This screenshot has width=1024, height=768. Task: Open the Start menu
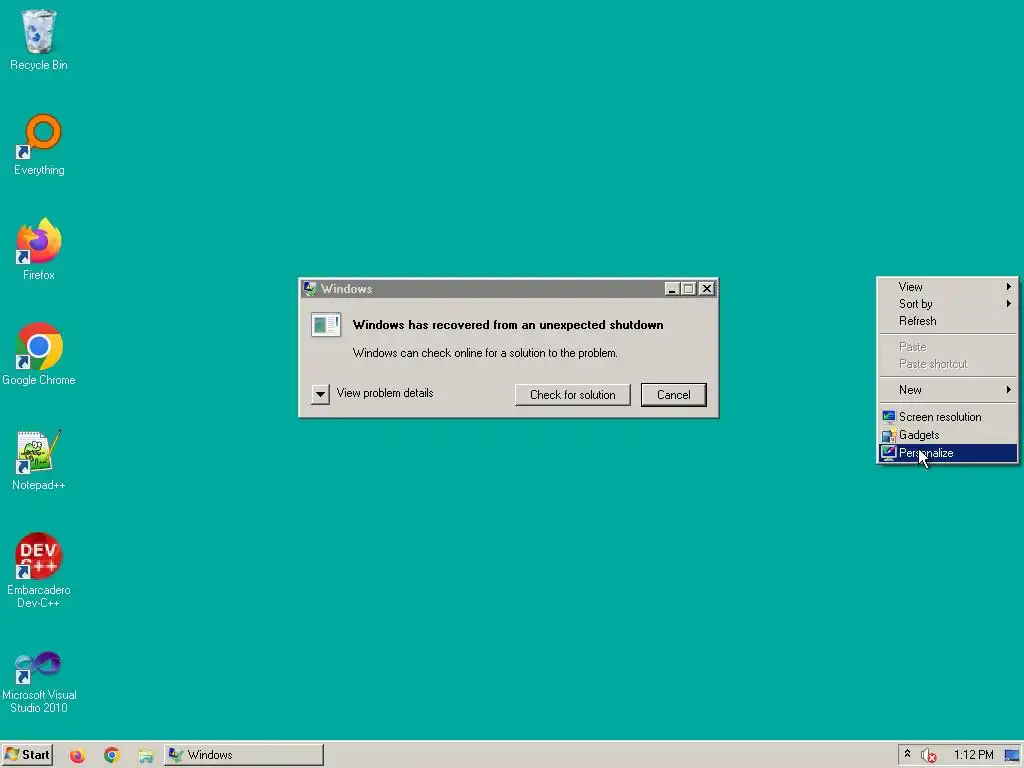pyautogui.click(x=27, y=755)
